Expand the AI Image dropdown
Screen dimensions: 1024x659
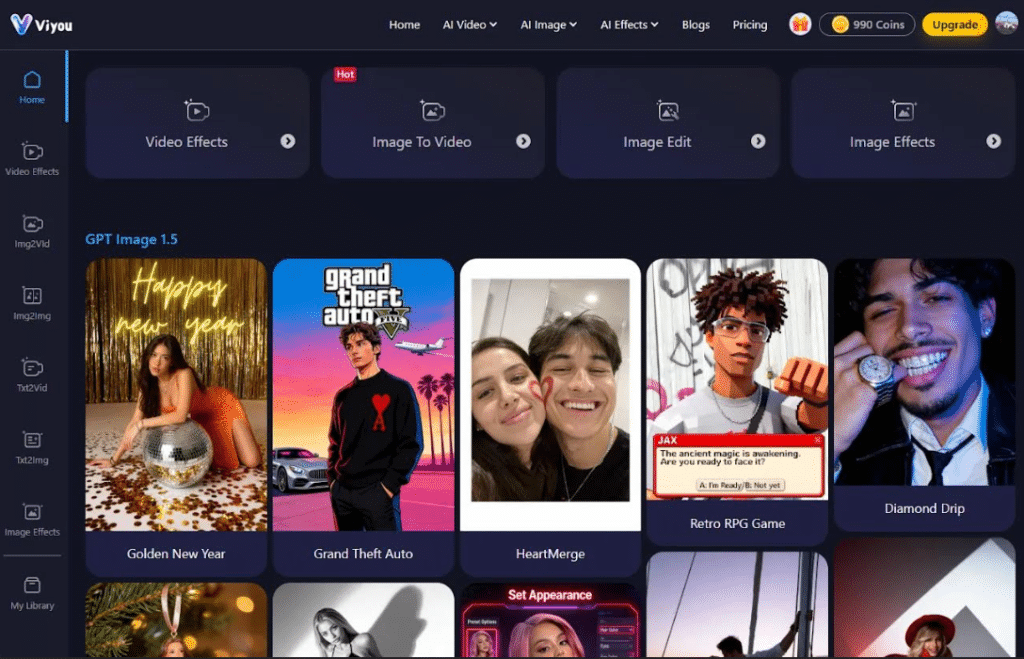coord(548,24)
